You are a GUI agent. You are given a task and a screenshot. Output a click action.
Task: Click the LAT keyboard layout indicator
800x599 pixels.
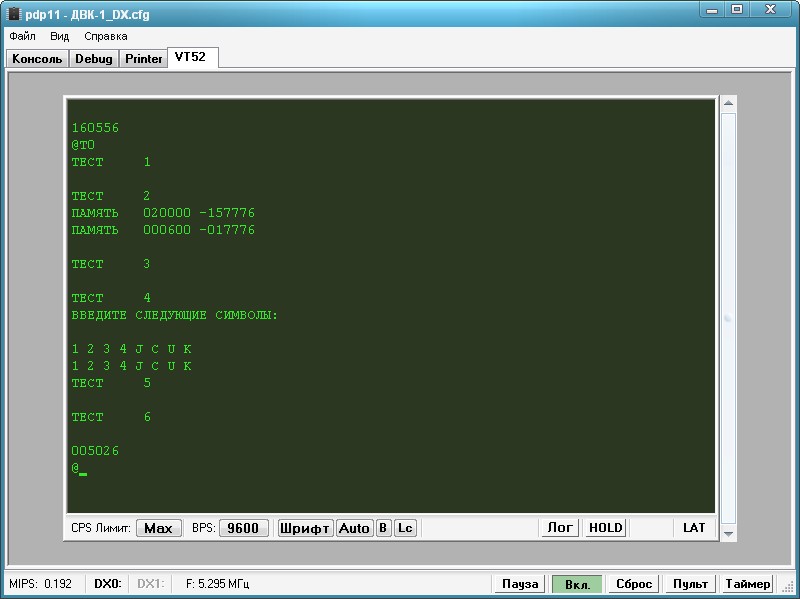[x=694, y=528]
